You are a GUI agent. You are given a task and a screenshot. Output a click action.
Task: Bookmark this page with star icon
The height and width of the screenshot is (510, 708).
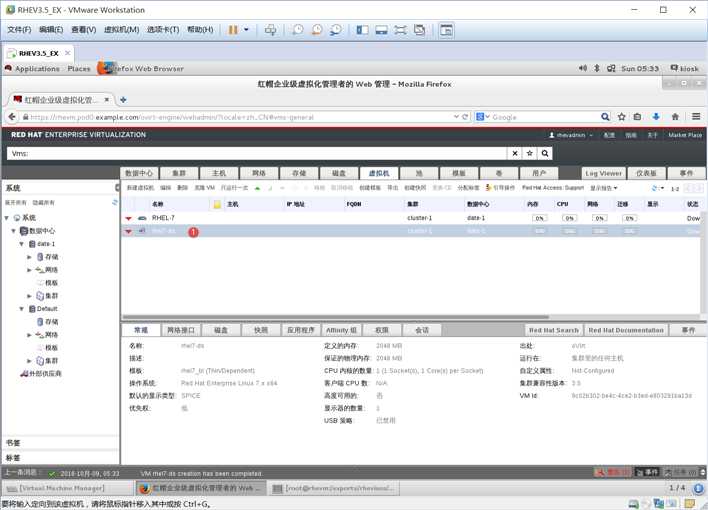click(621, 117)
